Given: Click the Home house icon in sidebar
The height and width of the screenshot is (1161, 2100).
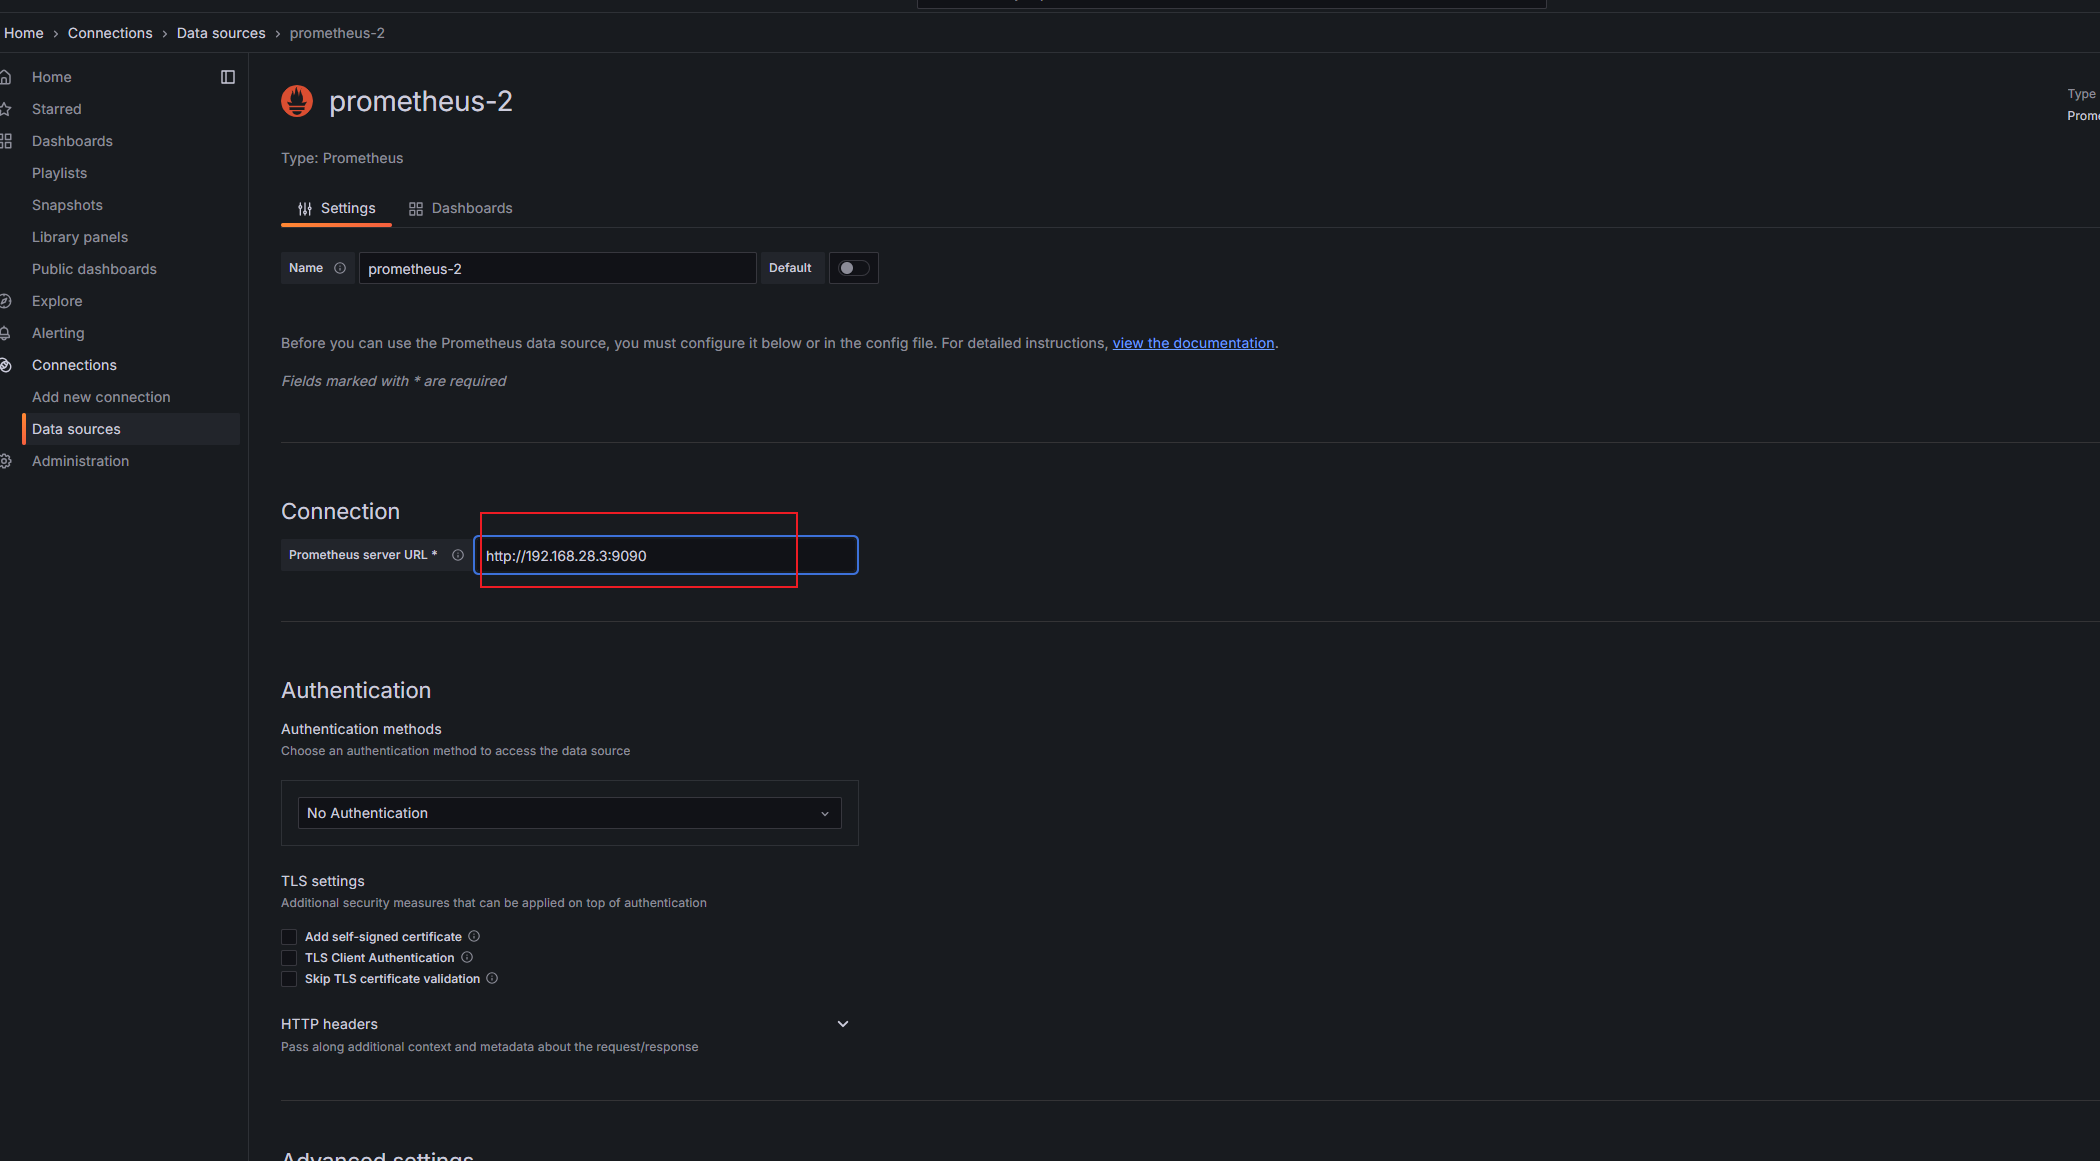Looking at the screenshot, I should point(5,77).
